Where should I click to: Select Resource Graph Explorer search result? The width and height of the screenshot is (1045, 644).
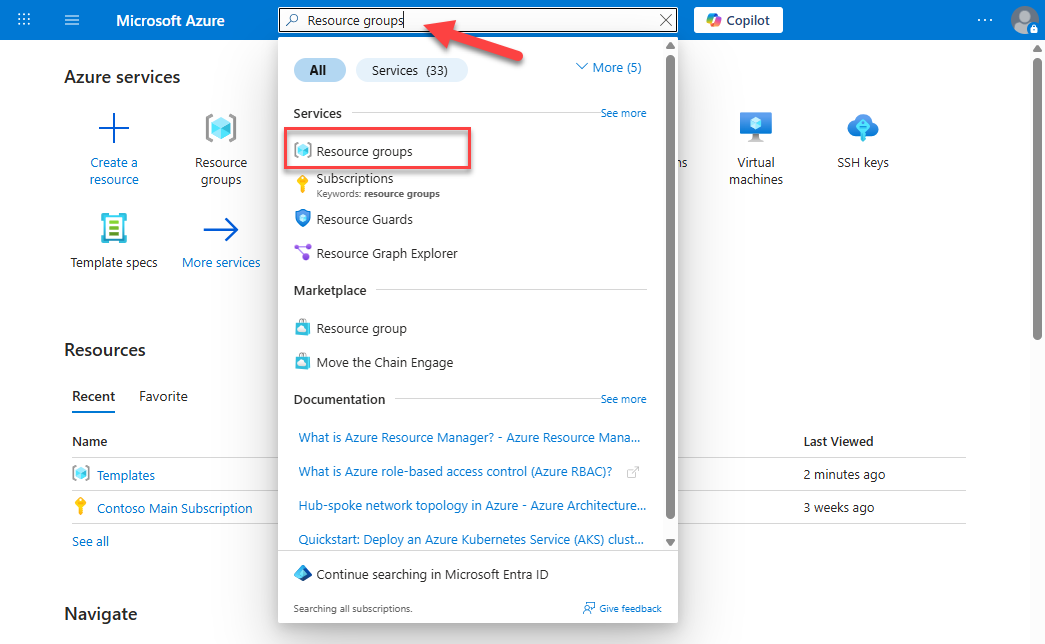click(x=387, y=253)
